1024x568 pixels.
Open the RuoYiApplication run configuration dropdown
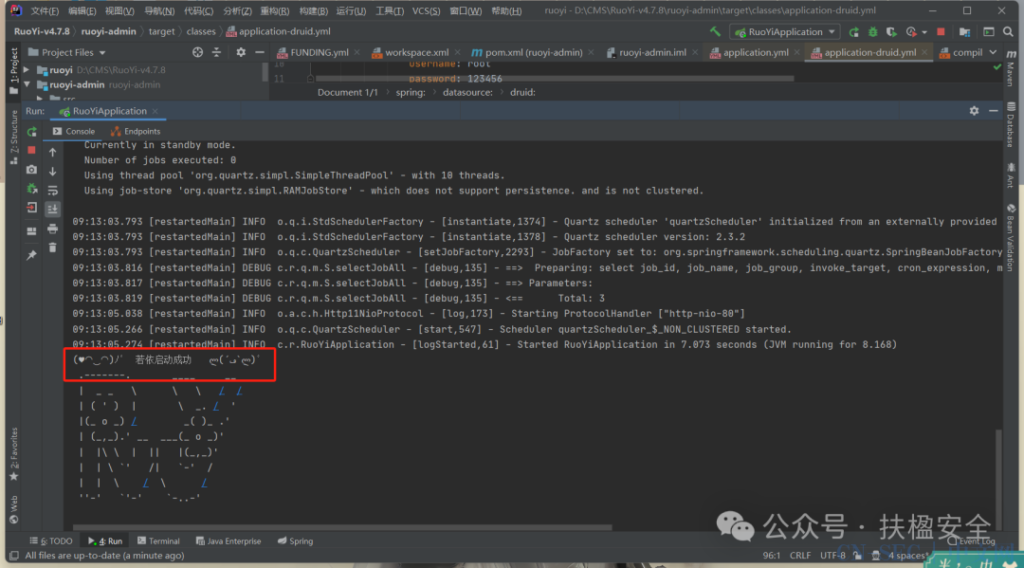click(x=785, y=31)
